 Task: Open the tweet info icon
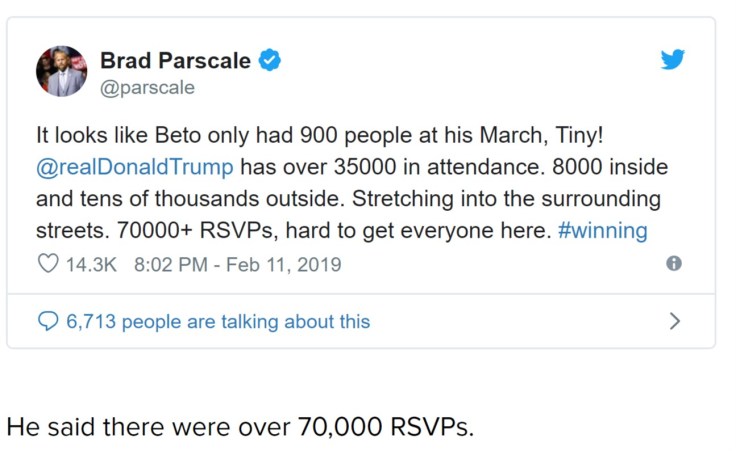tap(674, 264)
